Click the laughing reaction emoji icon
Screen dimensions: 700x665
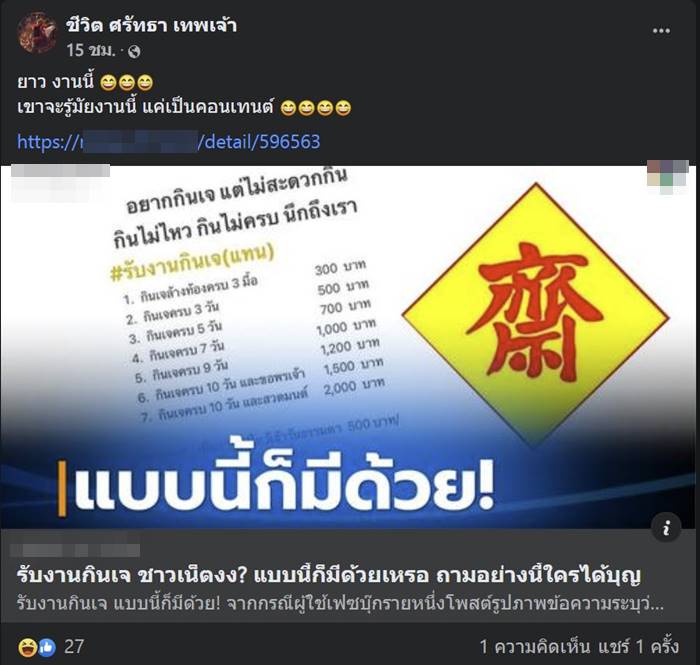coord(27,647)
